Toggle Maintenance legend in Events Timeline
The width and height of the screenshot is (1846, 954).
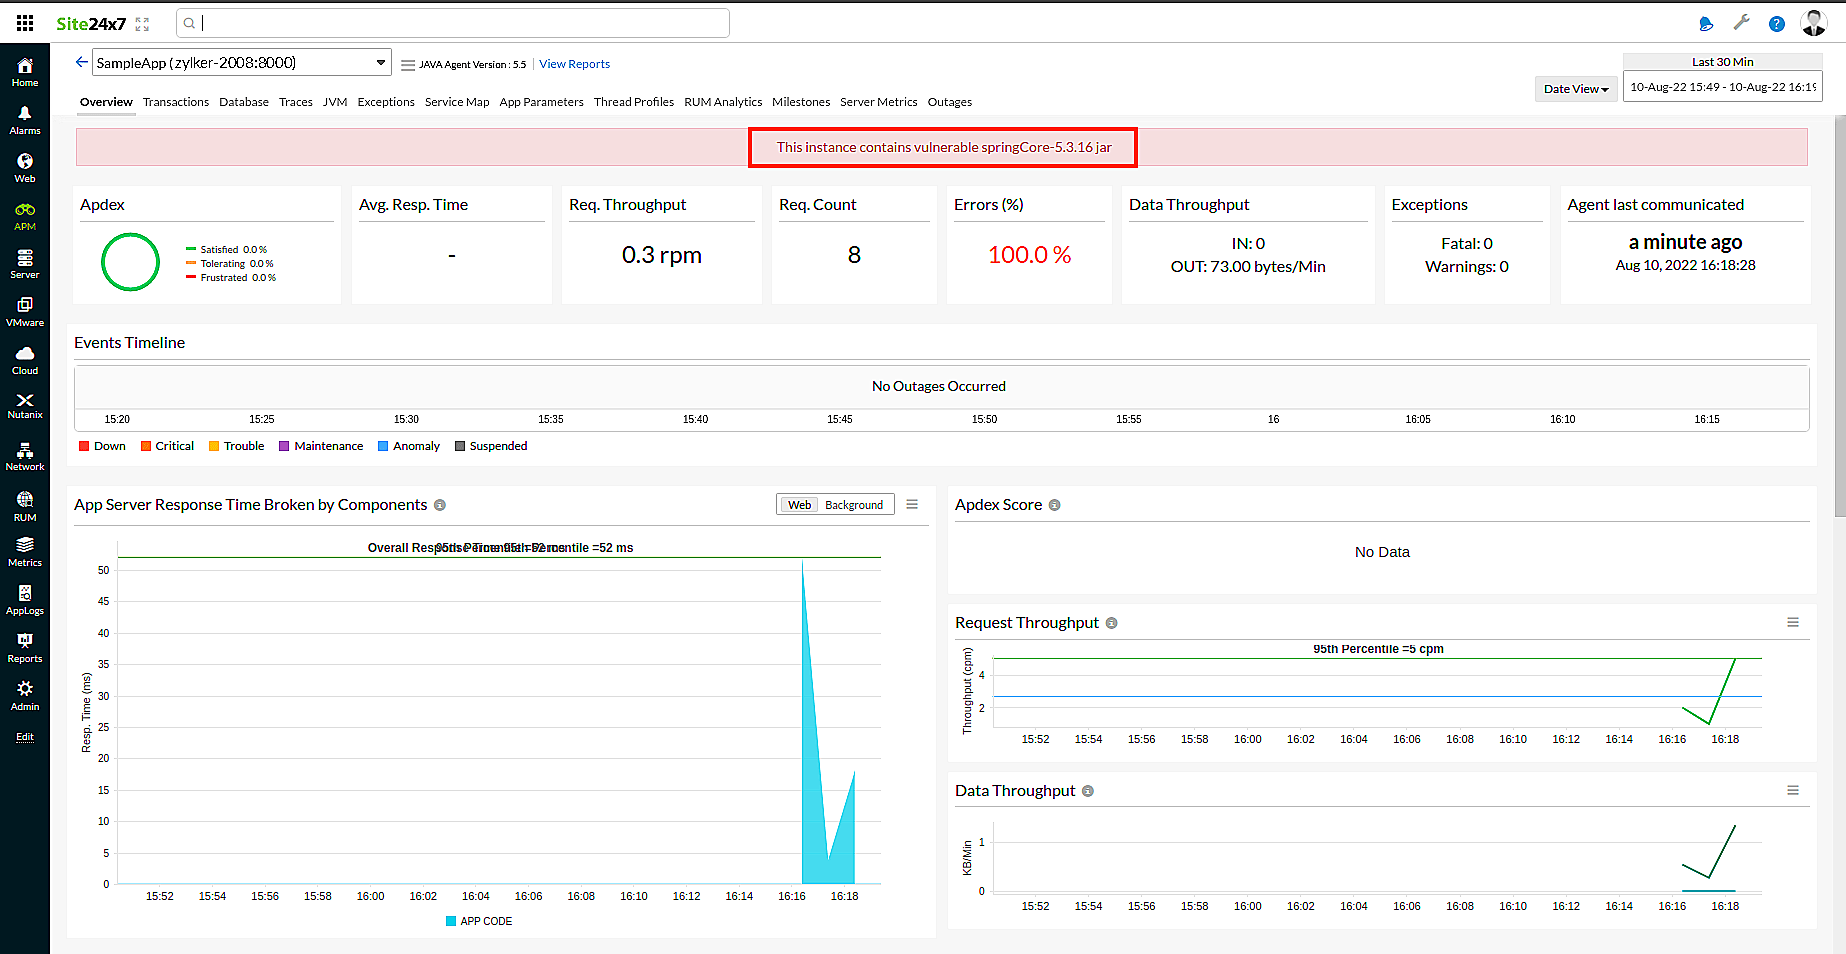tap(321, 446)
